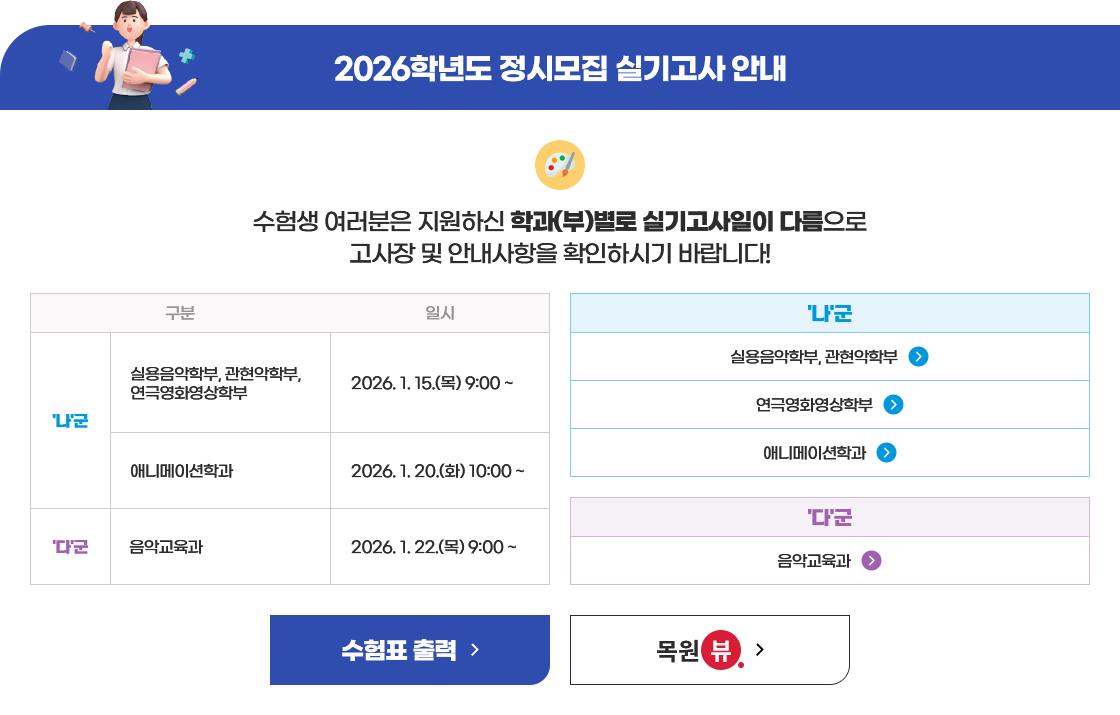The height and width of the screenshot is (715, 1120).
Task: Click the 목원 뷰 button
Action: [x=710, y=649]
